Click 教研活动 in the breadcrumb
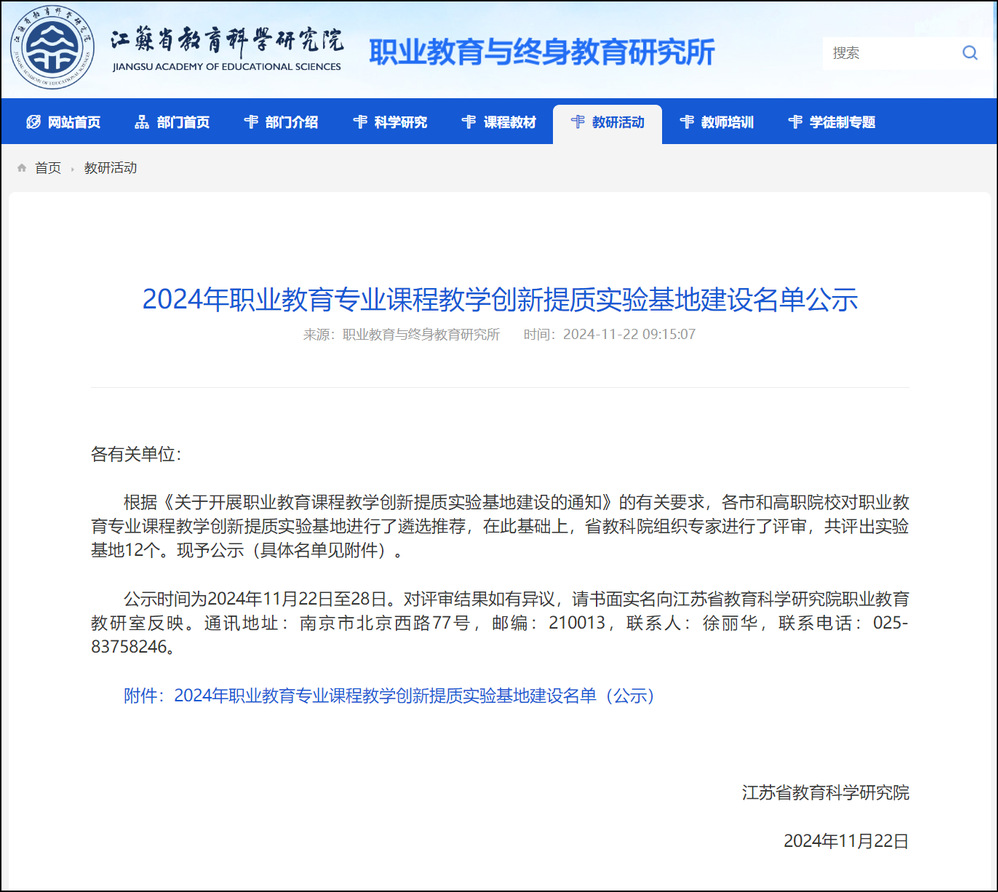 [111, 168]
